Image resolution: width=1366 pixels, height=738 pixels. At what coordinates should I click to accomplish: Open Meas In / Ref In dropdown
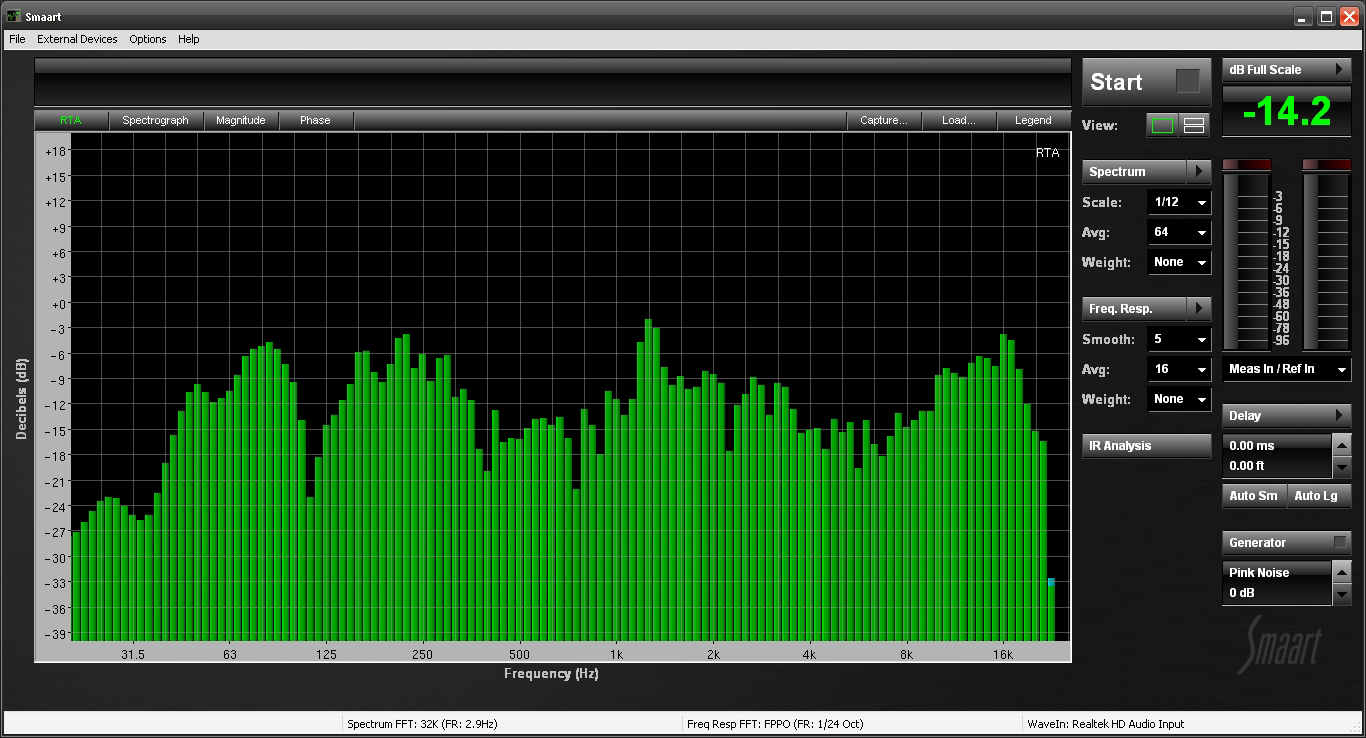pyautogui.click(x=1287, y=369)
